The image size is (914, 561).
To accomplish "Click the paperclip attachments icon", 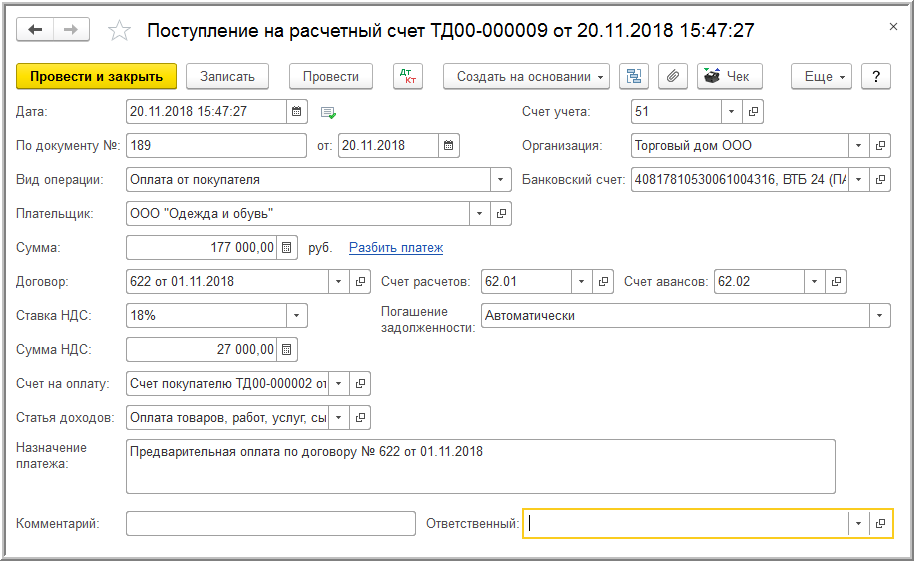I will 673,77.
